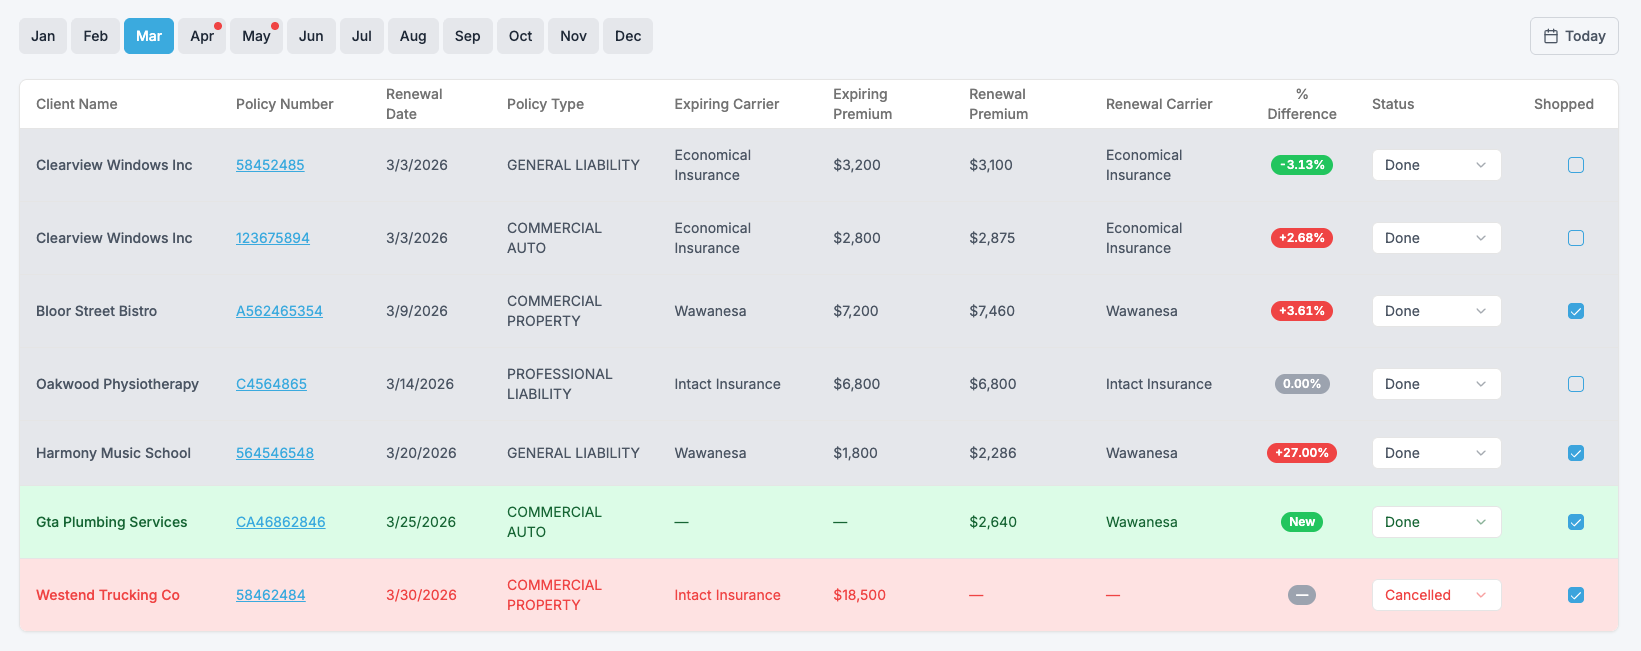Click the green New badge for Gta Plumbing
The image size is (1641, 651).
[1301, 522]
